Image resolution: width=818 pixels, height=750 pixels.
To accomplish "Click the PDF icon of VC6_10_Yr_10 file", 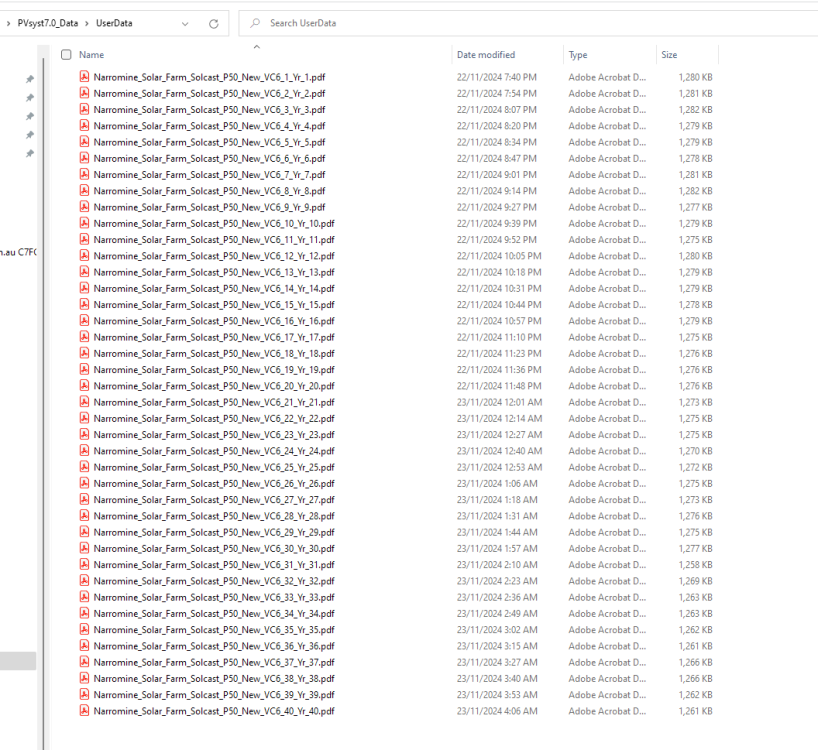I will 85,223.
